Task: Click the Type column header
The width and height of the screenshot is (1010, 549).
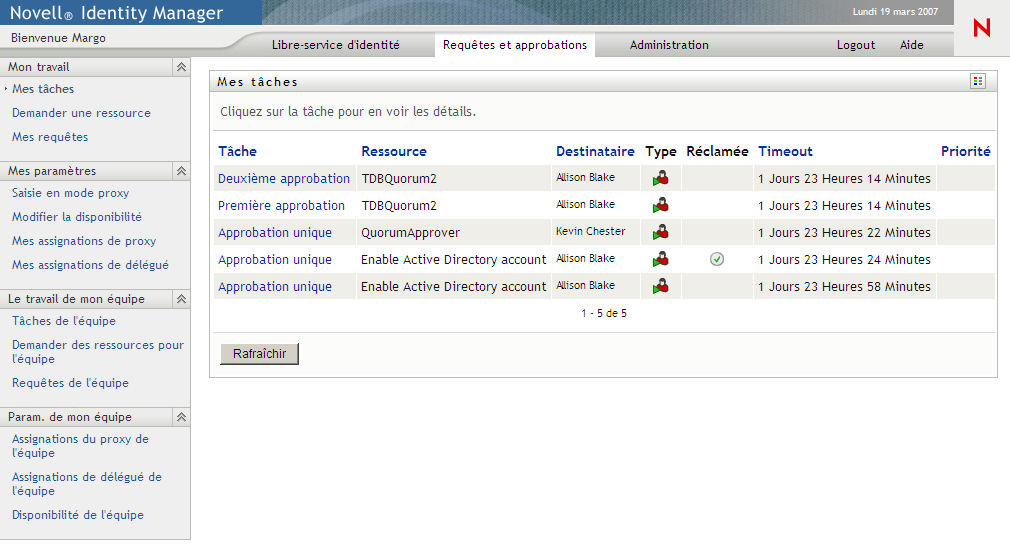Action: tap(661, 151)
